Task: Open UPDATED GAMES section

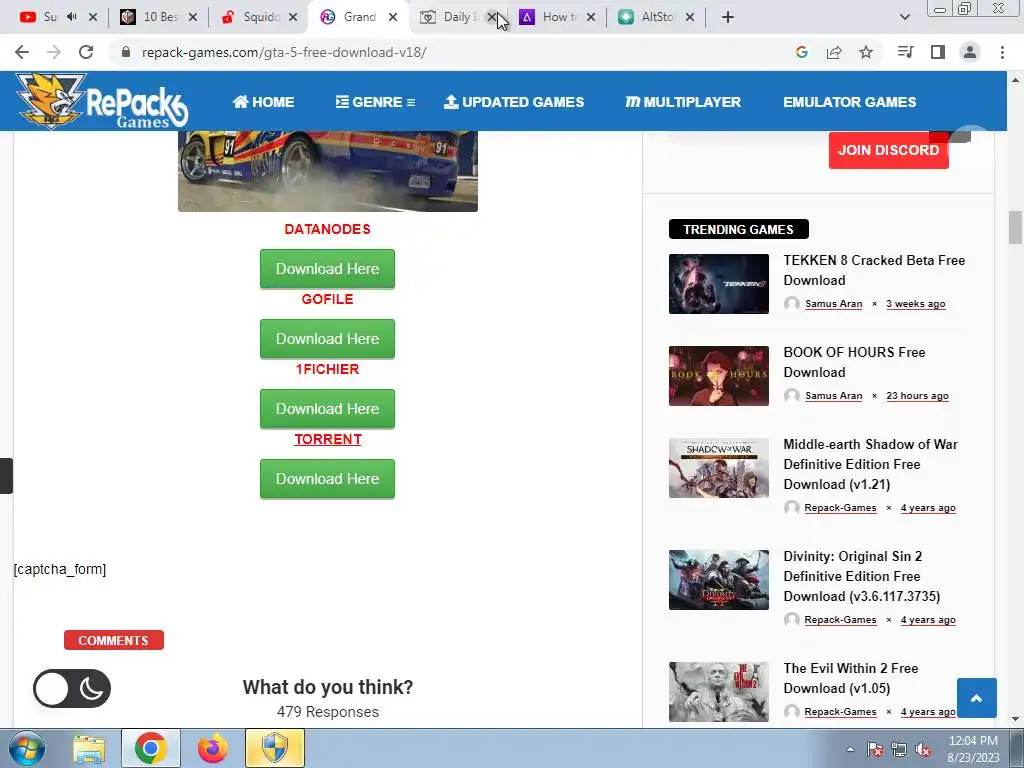Action: click(x=514, y=102)
